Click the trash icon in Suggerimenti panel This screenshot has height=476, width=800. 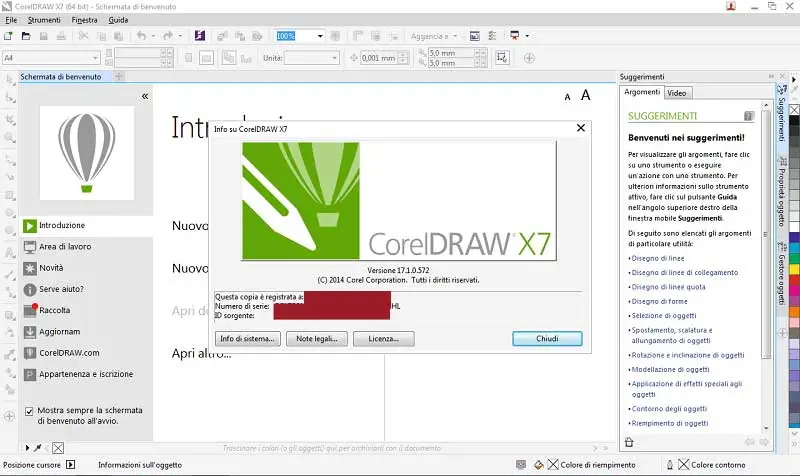coord(629,442)
